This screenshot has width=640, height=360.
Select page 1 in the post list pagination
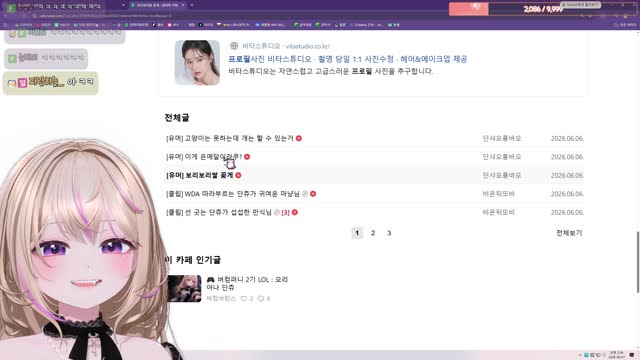click(x=357, y=233)
